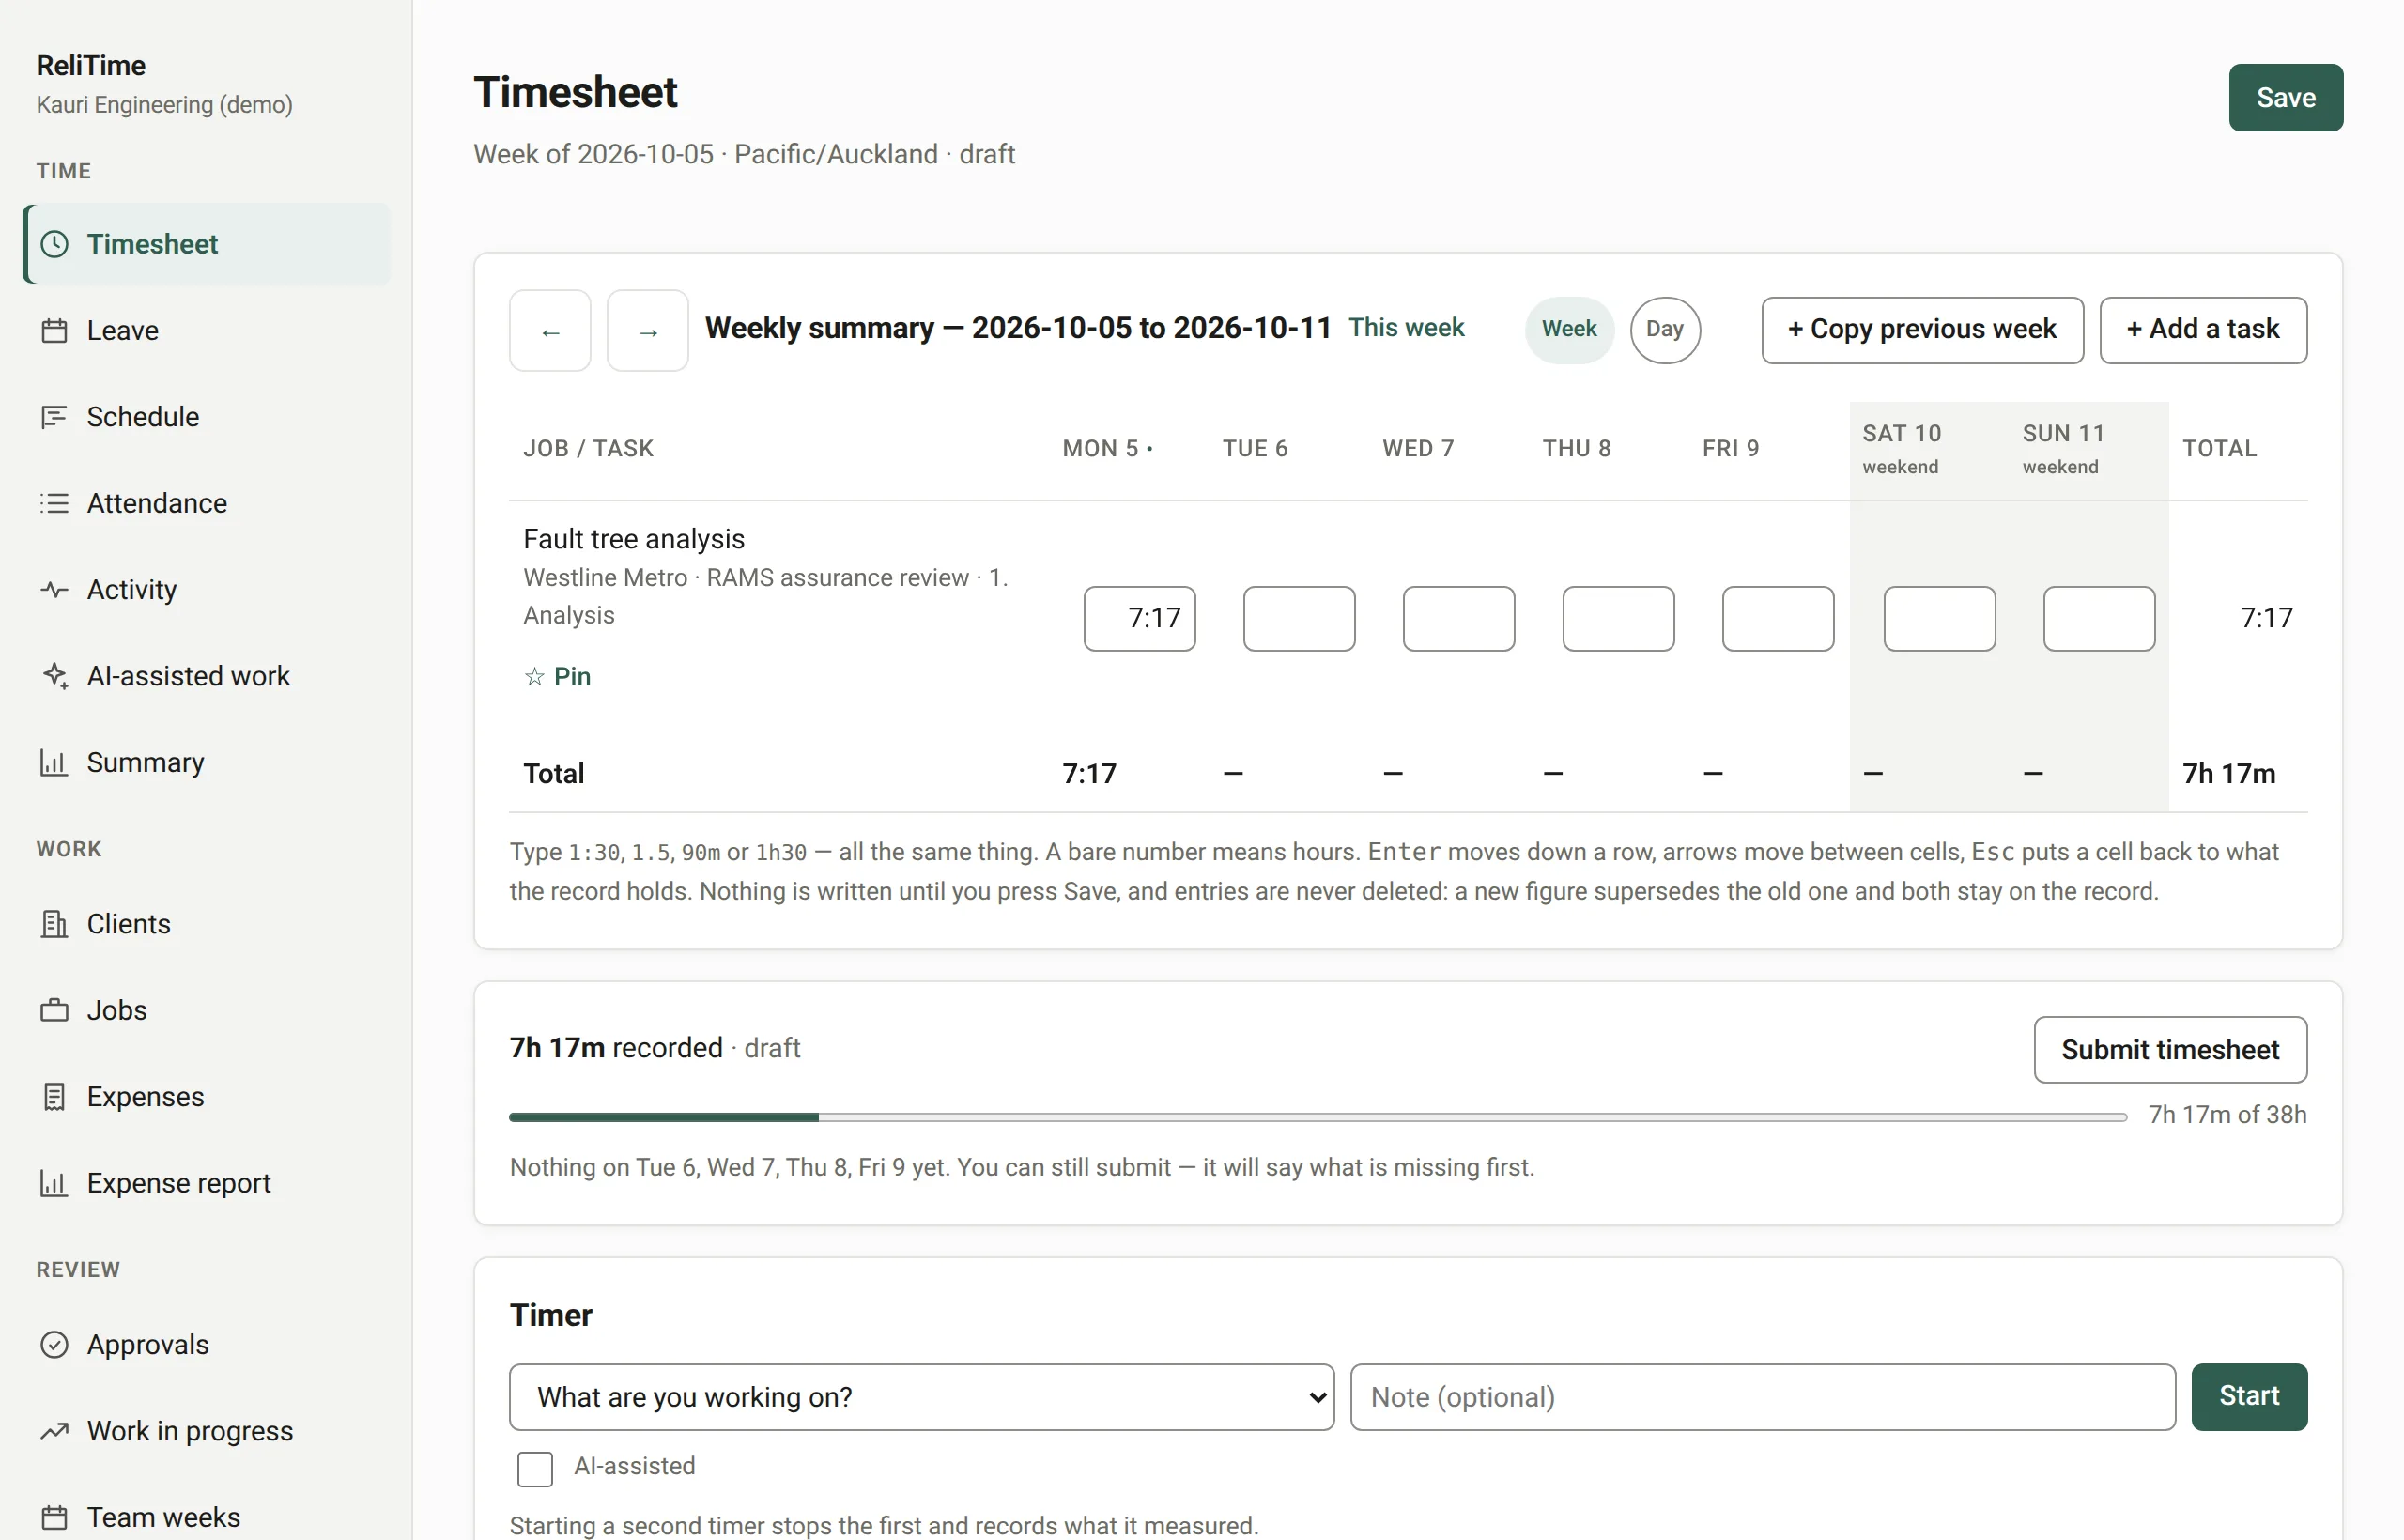This screenshot has width=2404, height=1540.
Task: Open the Clients page
Action: click(208, 924)
